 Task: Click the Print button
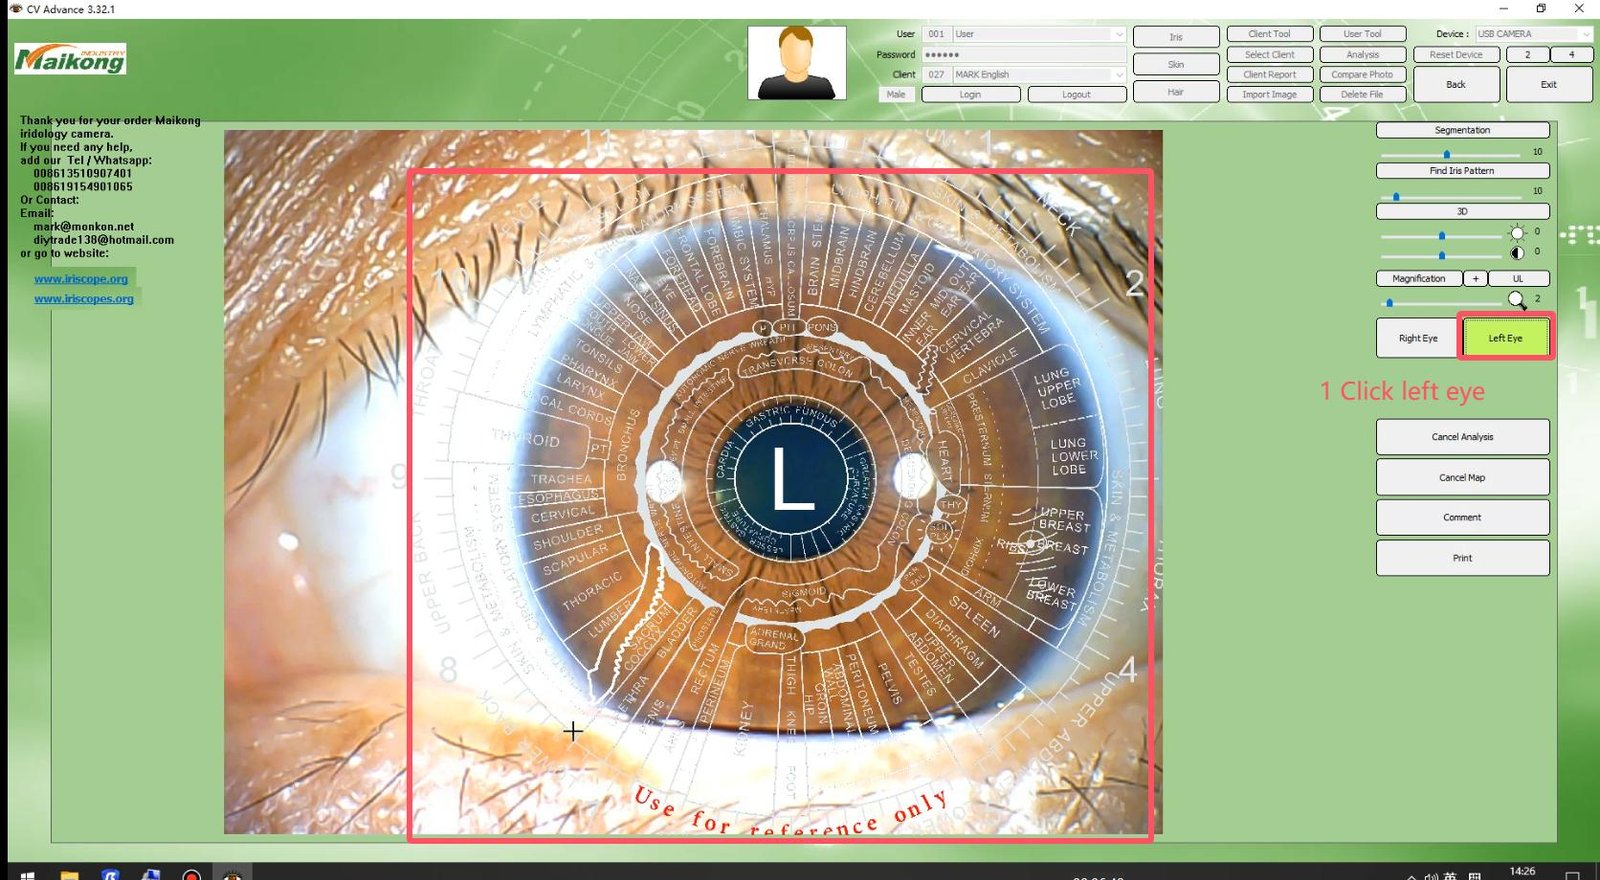1462,558
